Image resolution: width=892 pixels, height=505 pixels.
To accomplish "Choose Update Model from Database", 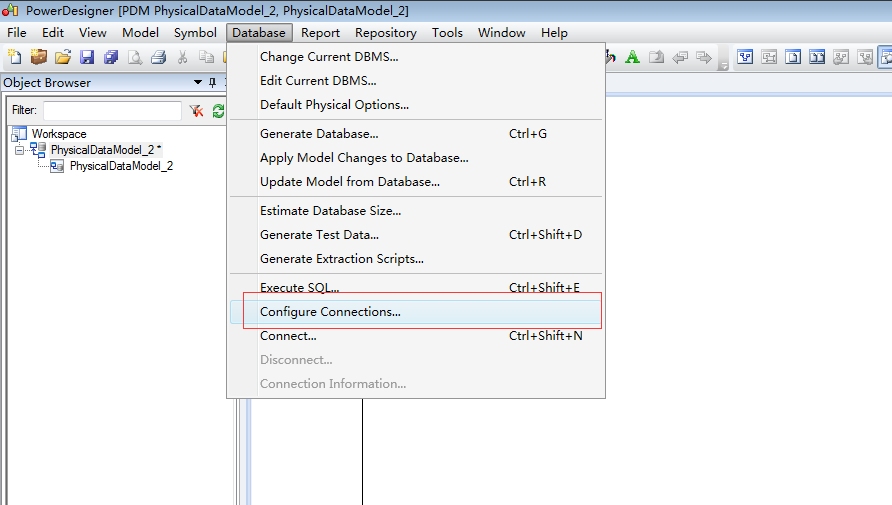I will click(416, 181).
